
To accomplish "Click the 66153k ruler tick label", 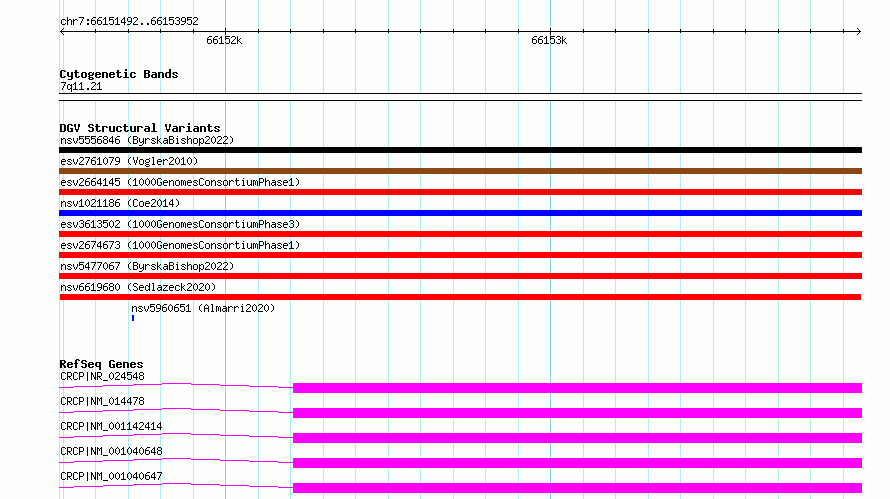I will (549, 40).
